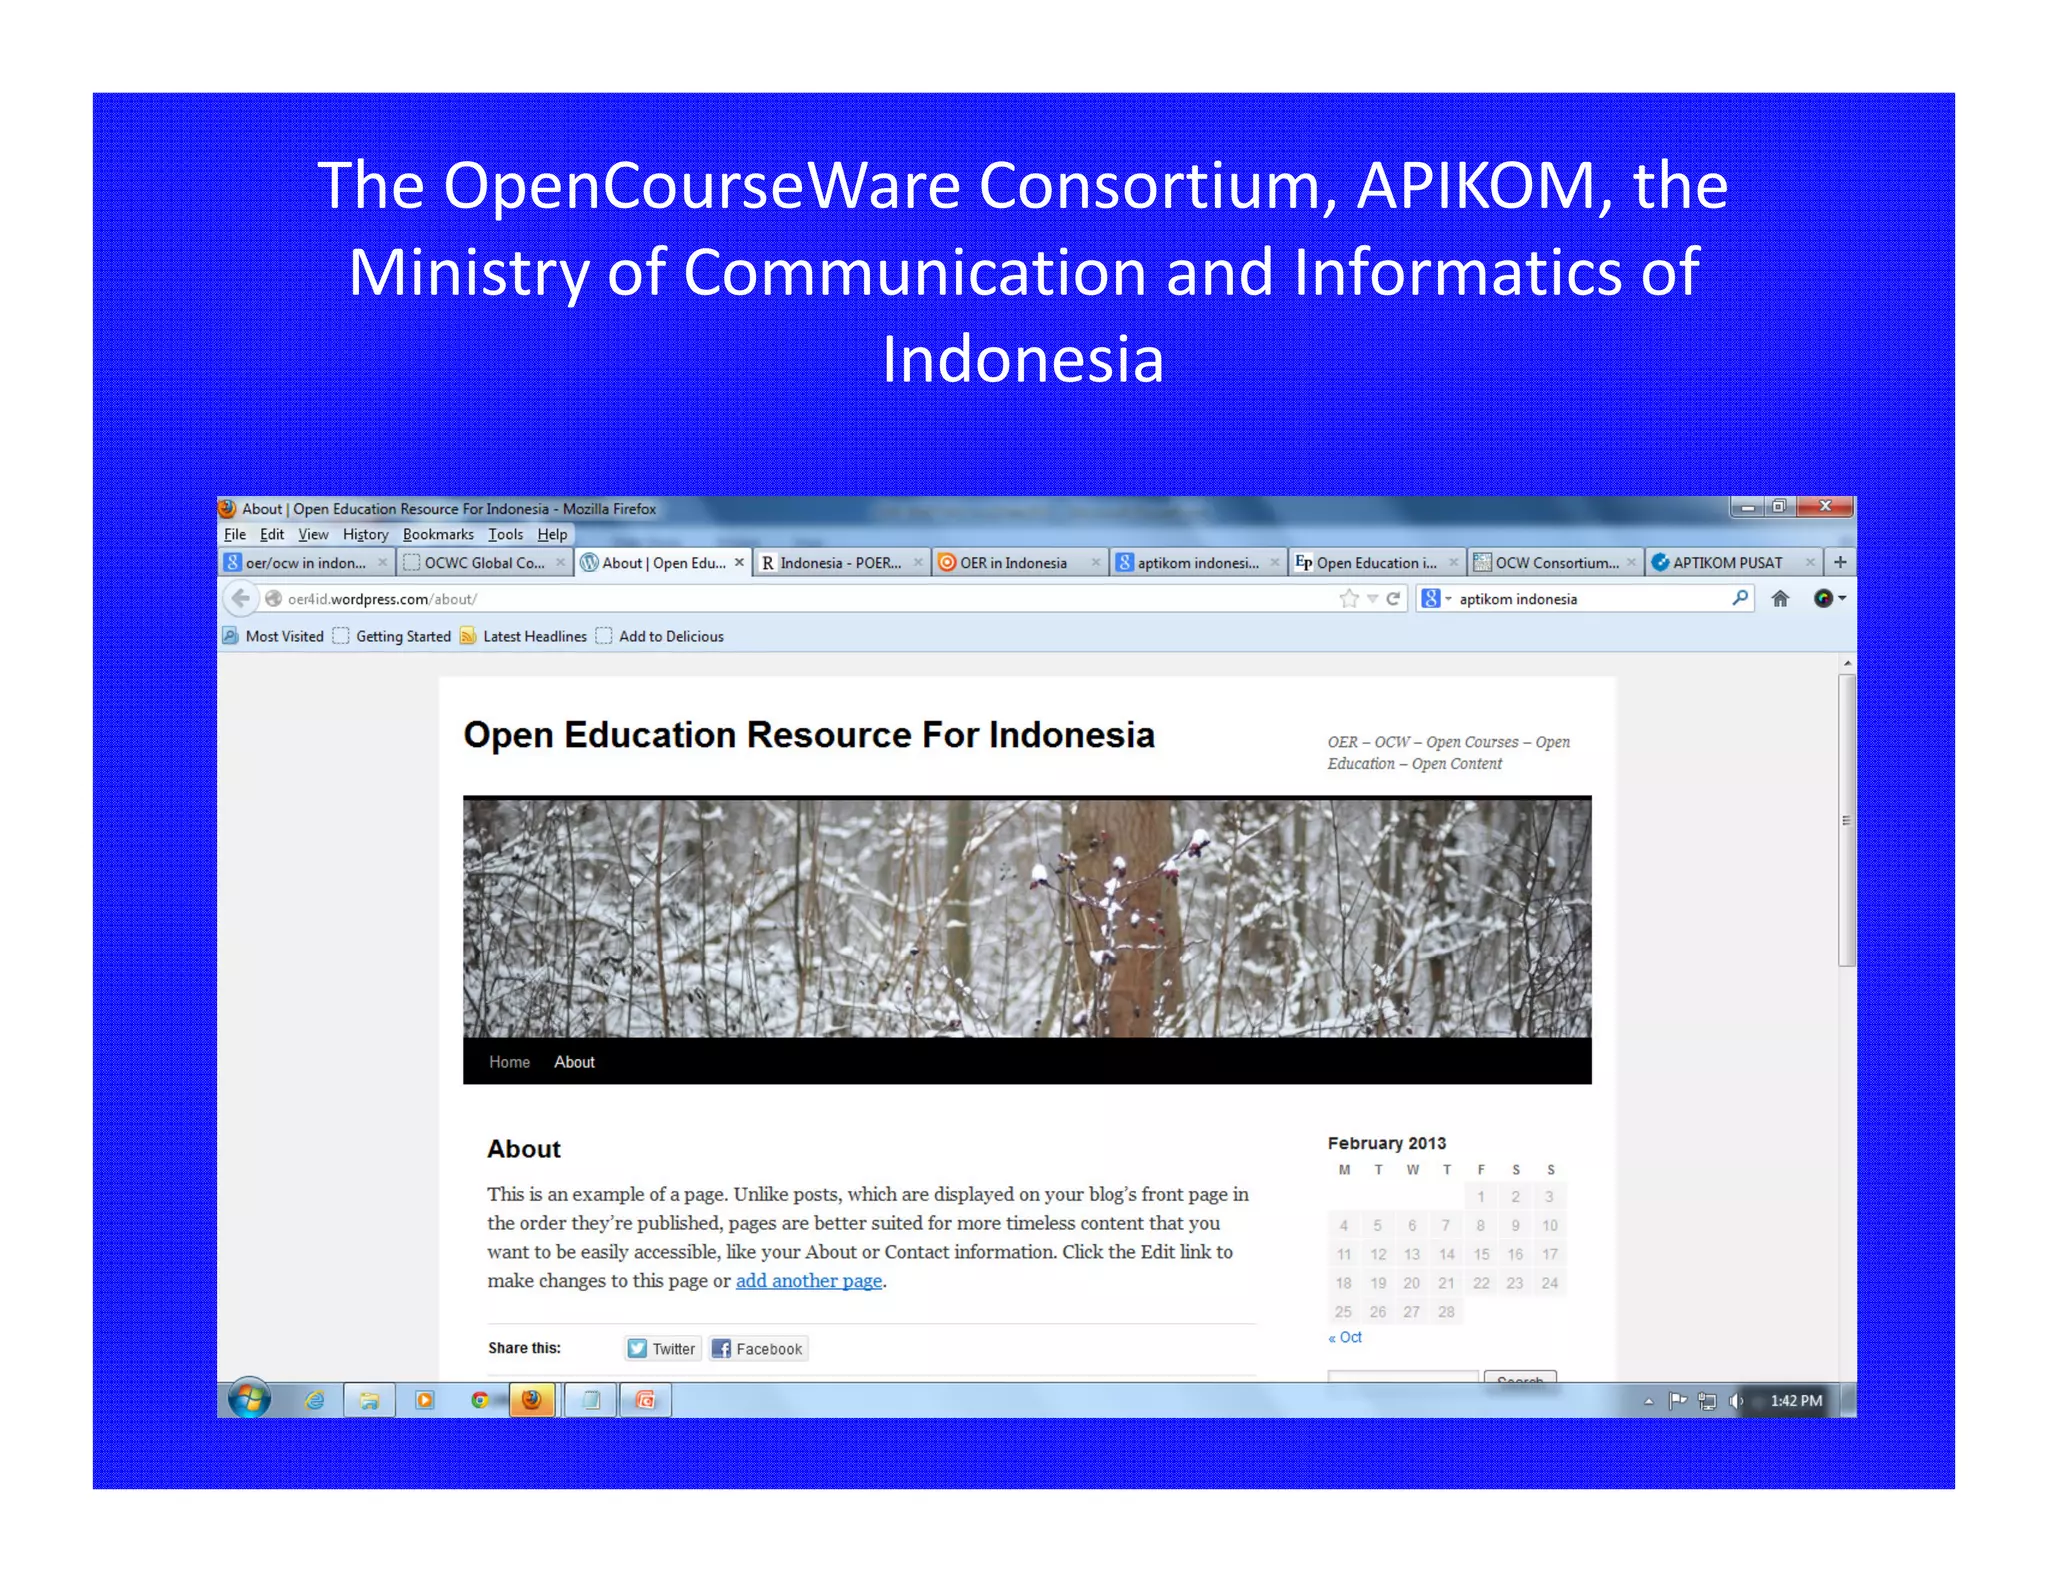Share via Facebook button
This screenshot has height=1582, width=2048.
pyautogui.click(x=757, y=1349)
